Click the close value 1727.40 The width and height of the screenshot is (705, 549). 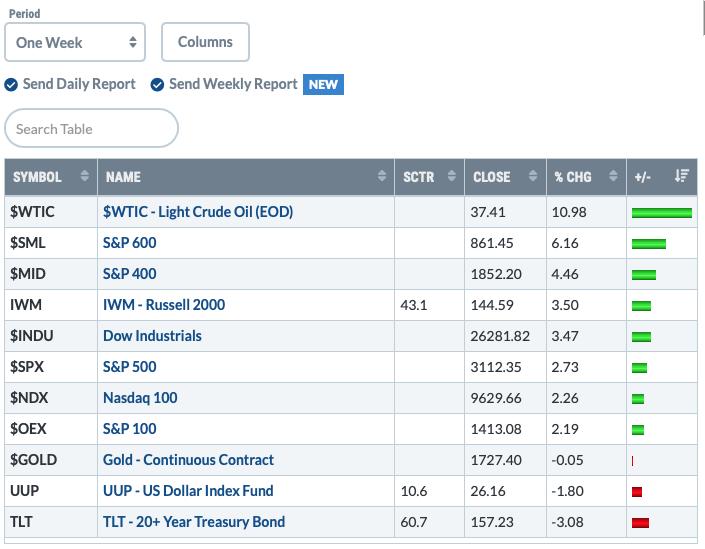tap(496, 460)
